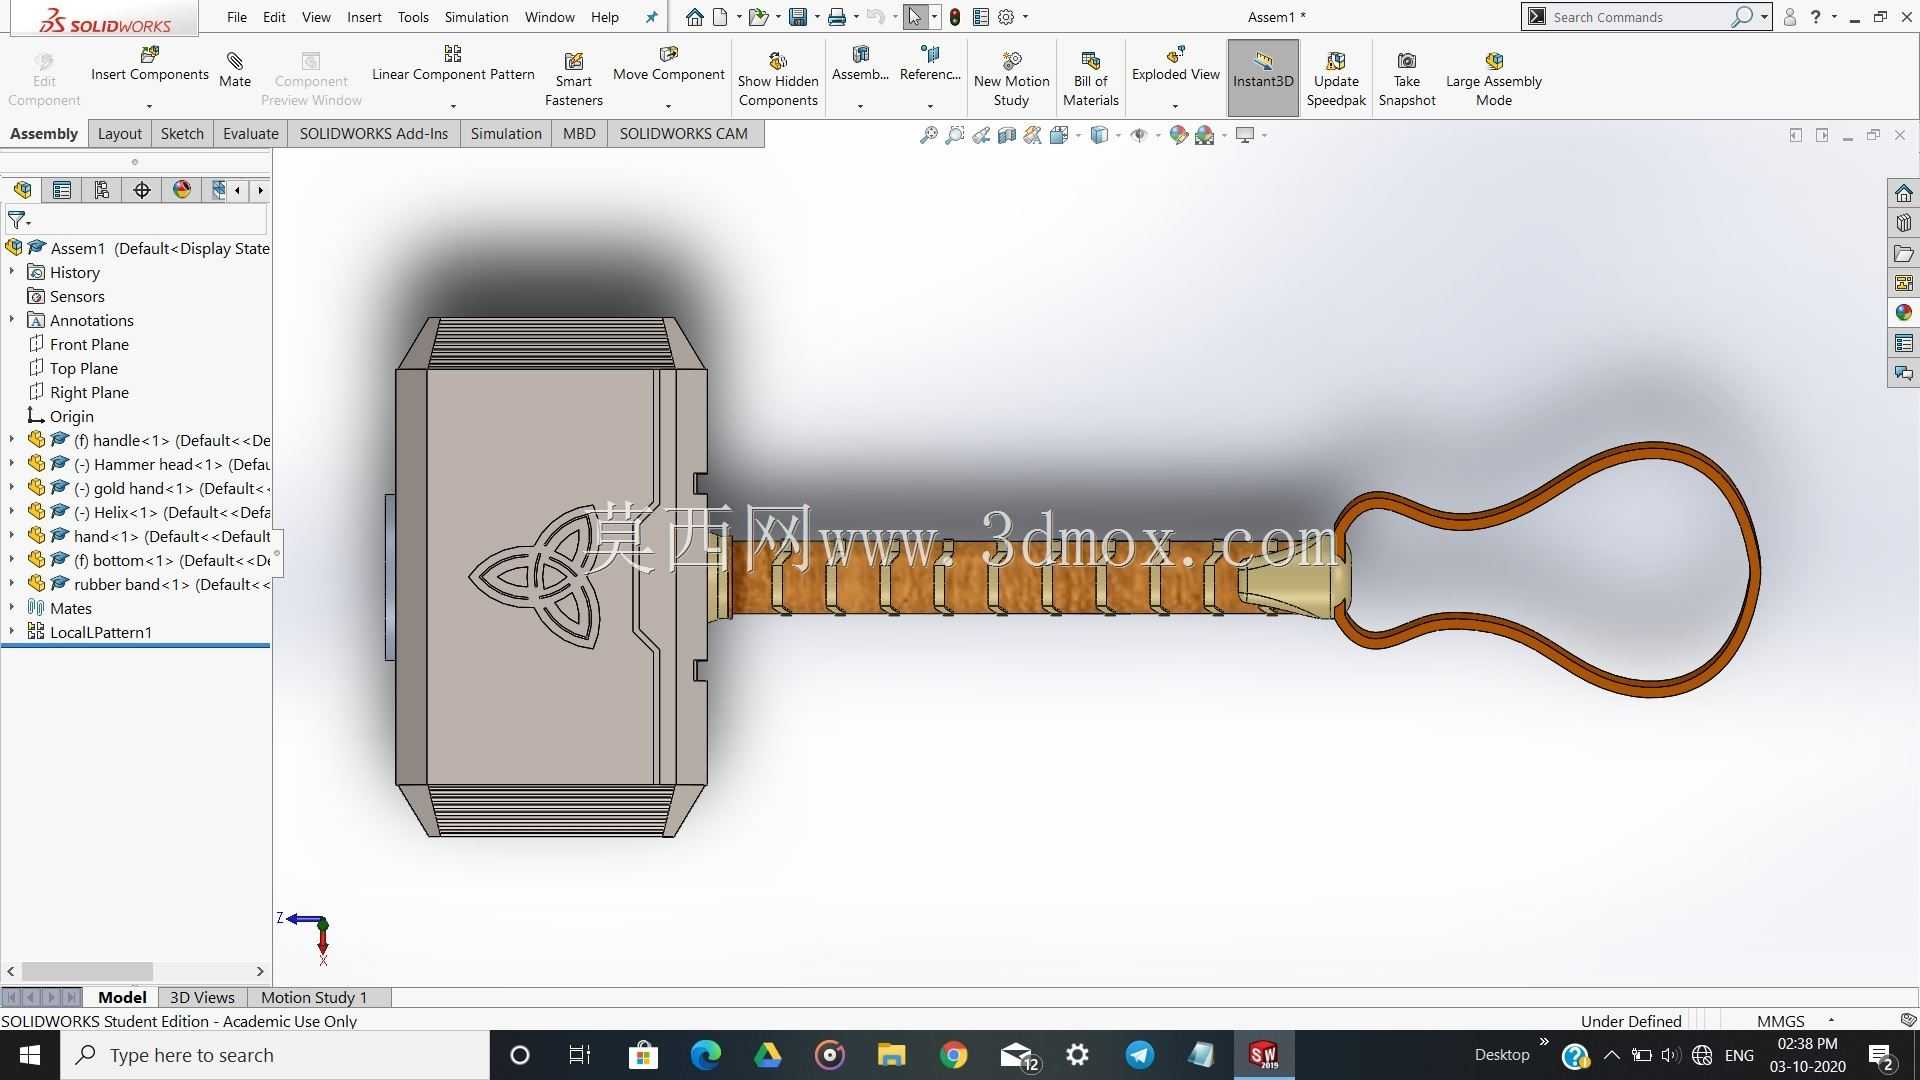Screen dimensions: 1920x1080
Task: Click the Previous View icon
Action: [981, 135]
